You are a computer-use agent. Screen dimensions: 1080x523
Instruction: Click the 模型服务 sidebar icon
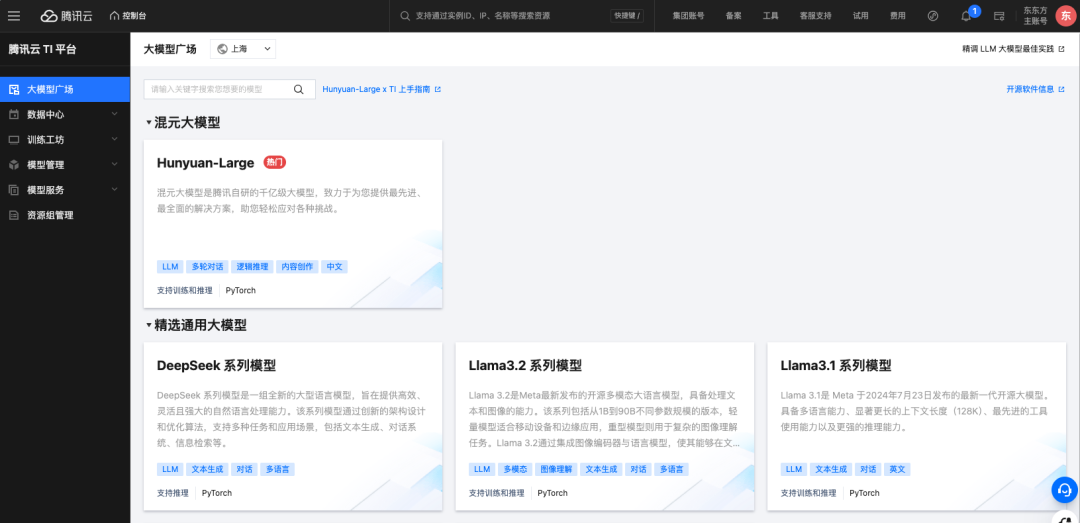(x=14, y=190)
